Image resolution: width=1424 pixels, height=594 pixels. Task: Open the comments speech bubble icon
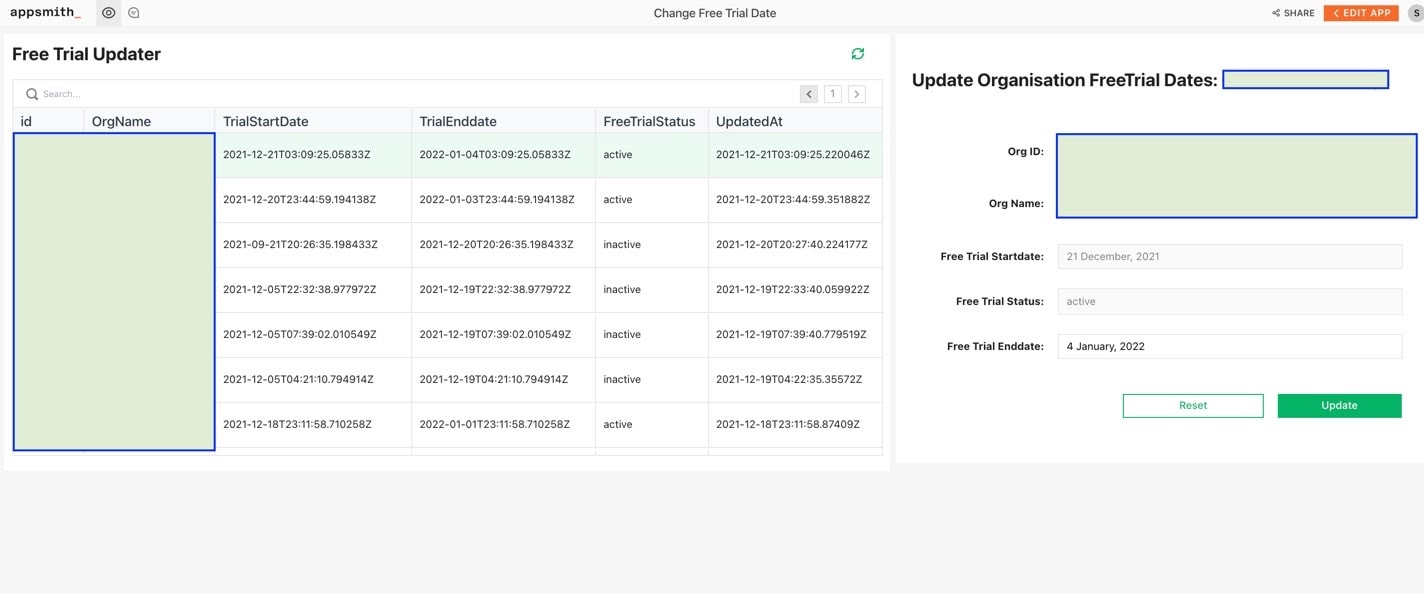[134, 13]
